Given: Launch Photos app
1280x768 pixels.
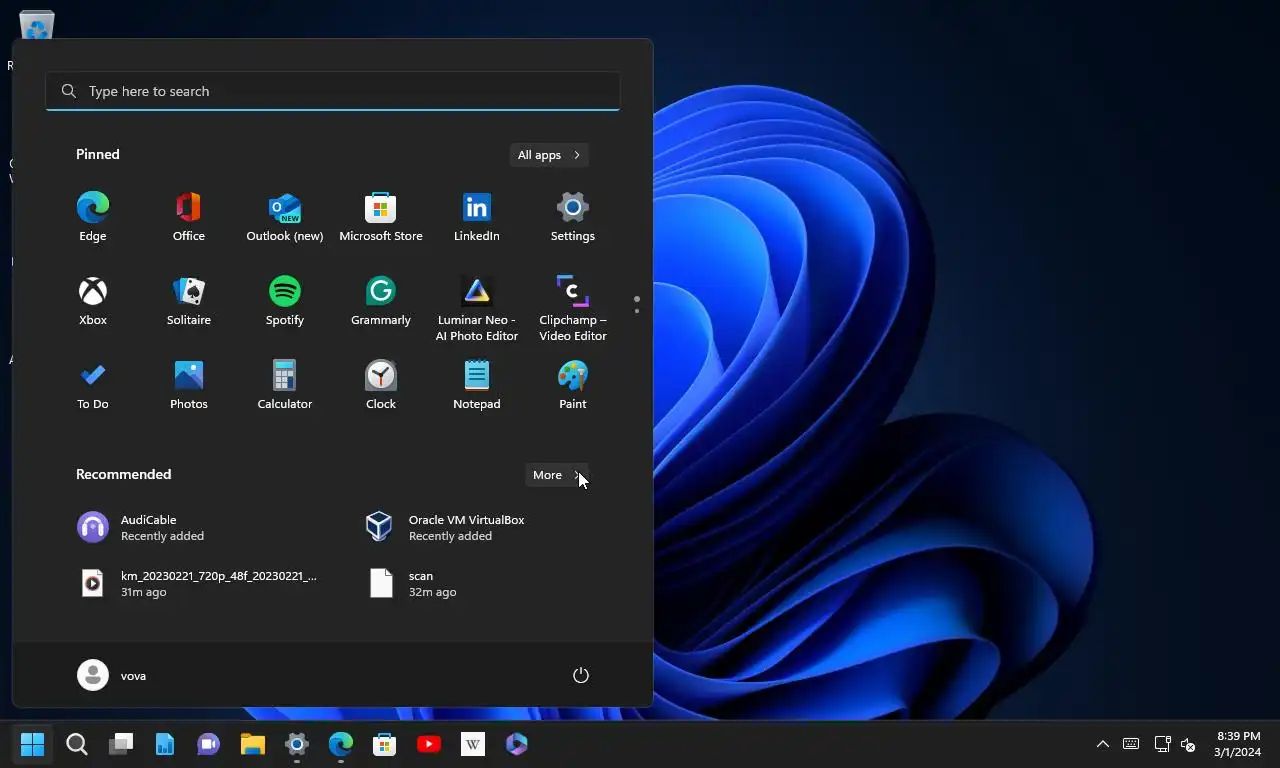Looking at the screenshot, I should tap(189, 385).
